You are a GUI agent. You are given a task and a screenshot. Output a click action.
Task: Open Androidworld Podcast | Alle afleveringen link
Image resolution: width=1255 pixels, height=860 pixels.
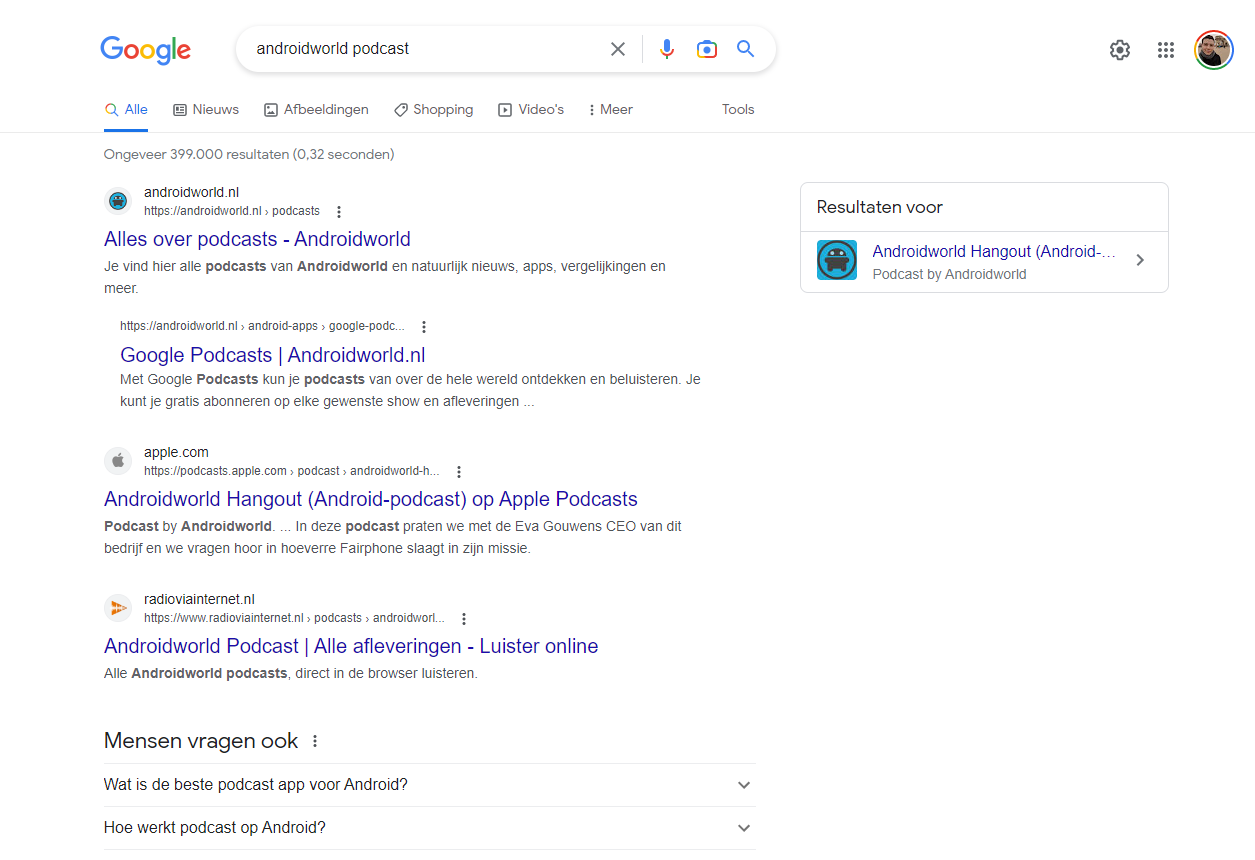351,646
